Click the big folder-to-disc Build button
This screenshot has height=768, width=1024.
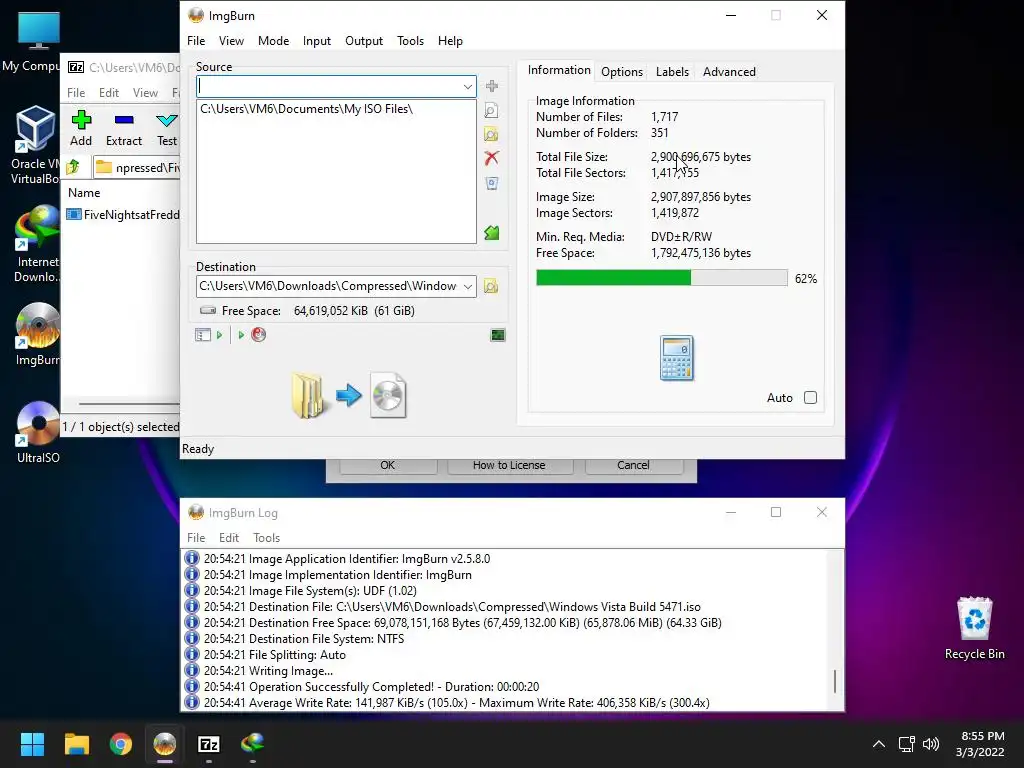click(349, 395)
